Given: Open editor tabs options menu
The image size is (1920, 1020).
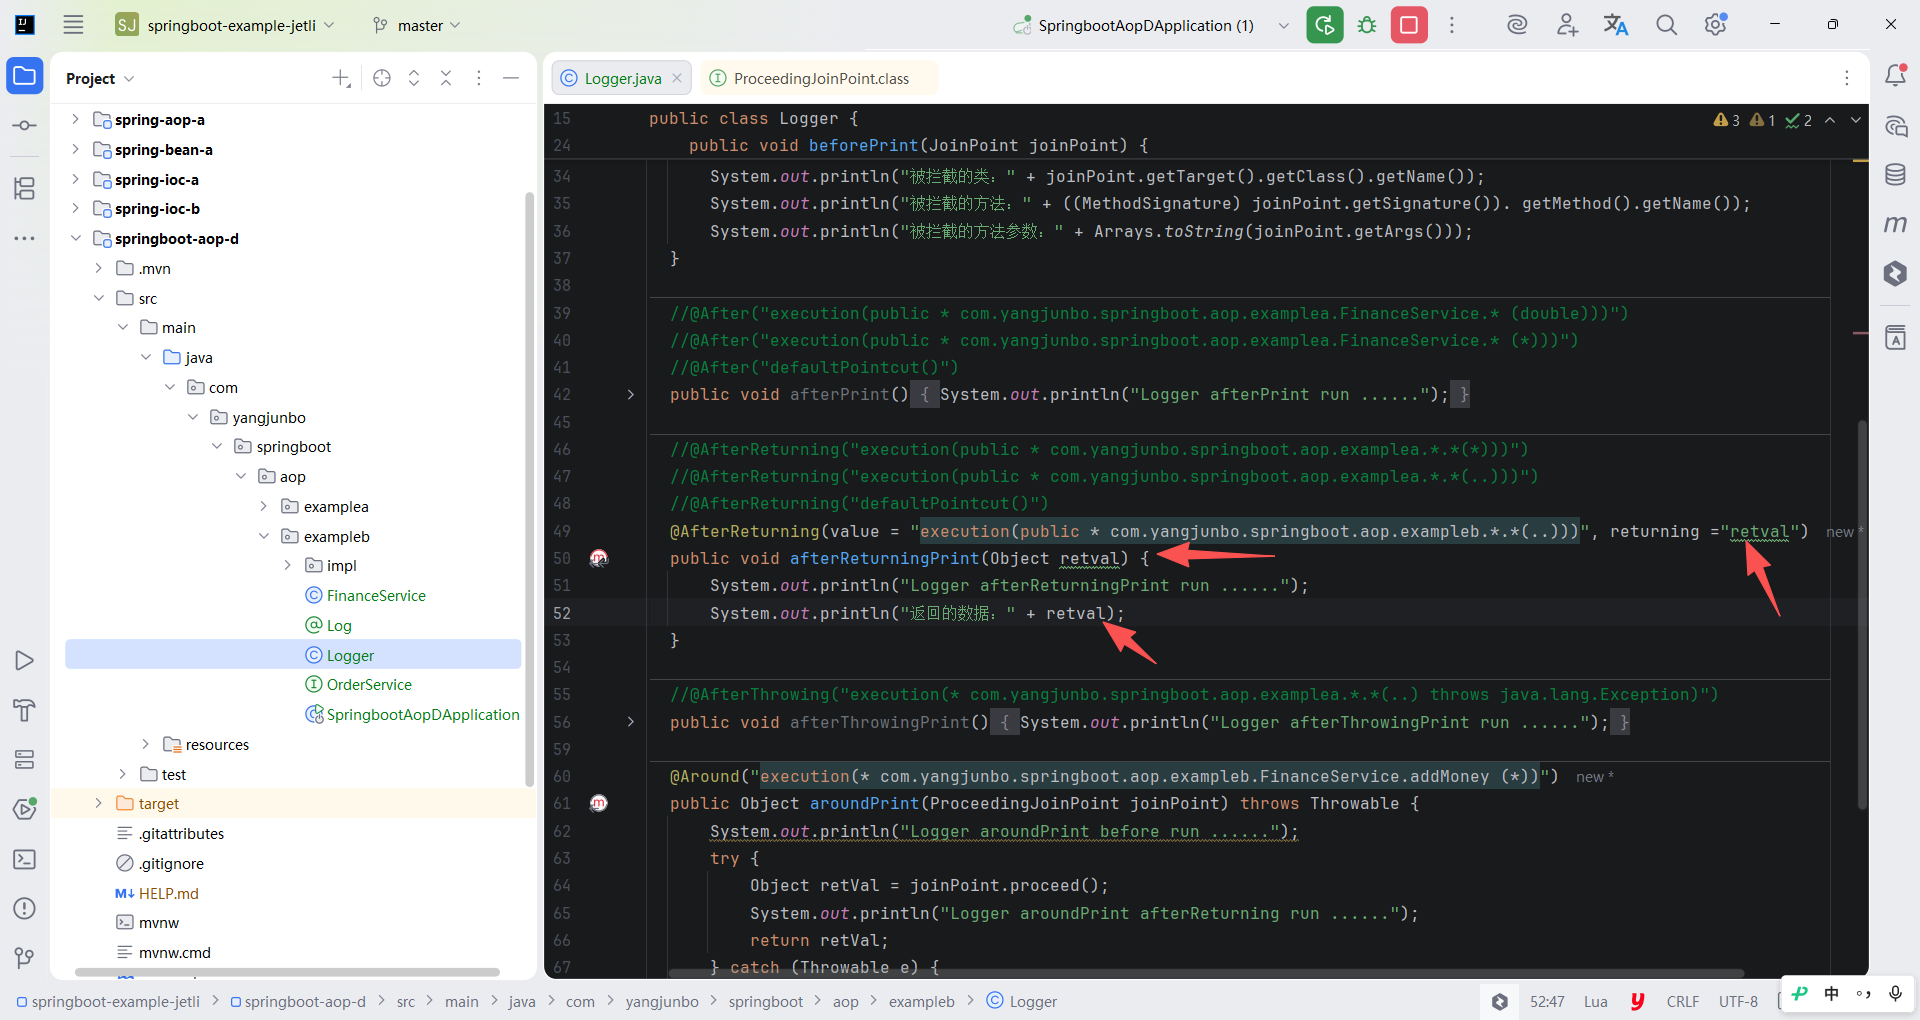Looking at the screenshot, I should pos(1846,78).
